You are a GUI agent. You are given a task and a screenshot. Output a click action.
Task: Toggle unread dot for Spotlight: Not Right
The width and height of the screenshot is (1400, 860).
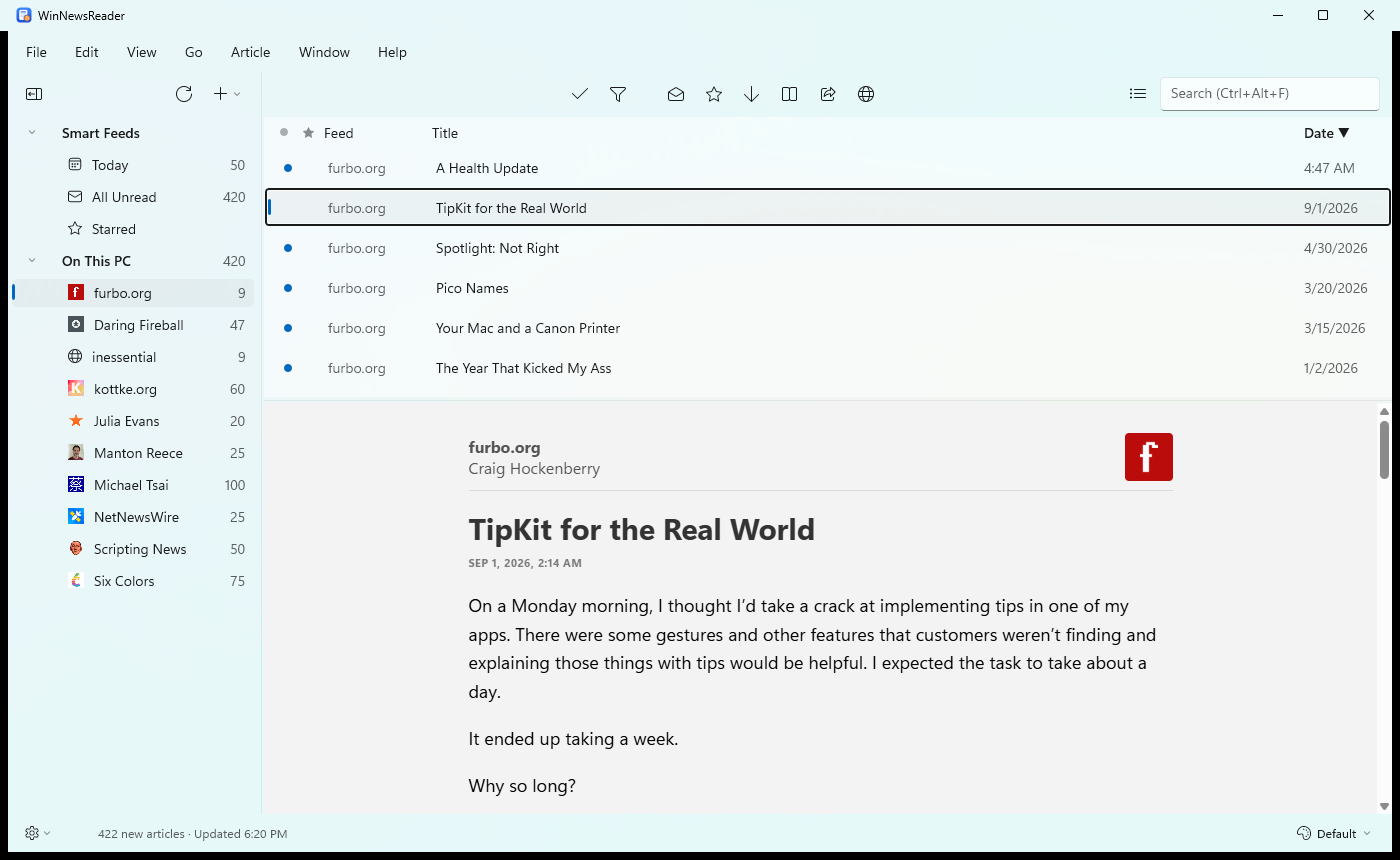(288, 248)
